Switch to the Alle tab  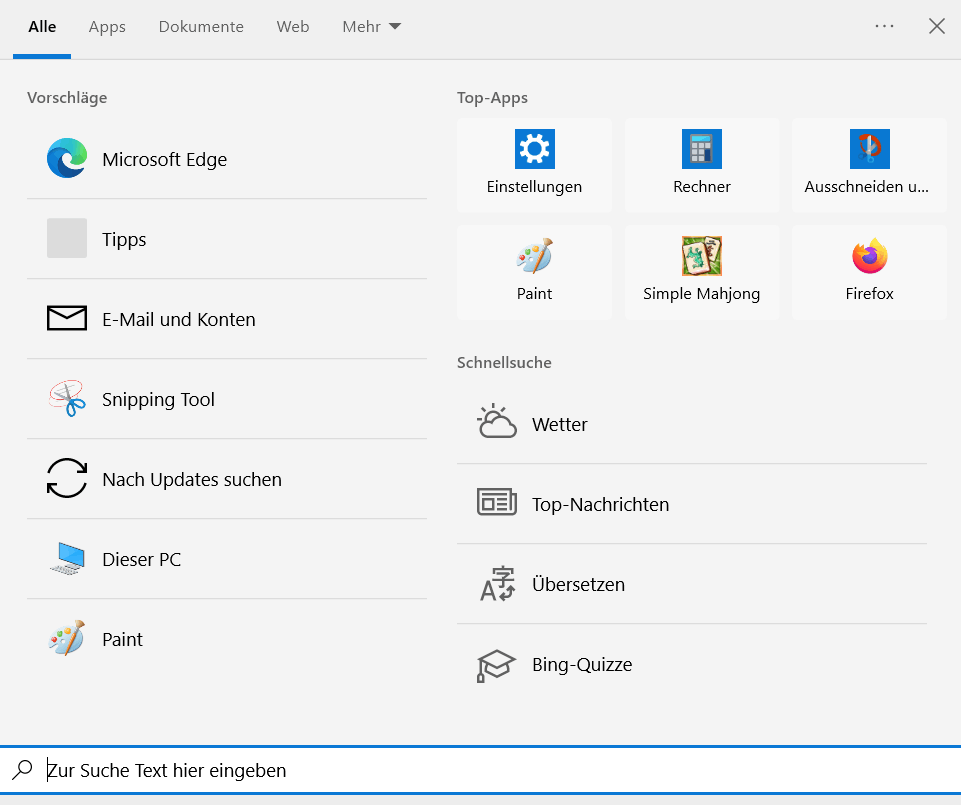coord(42,26)
